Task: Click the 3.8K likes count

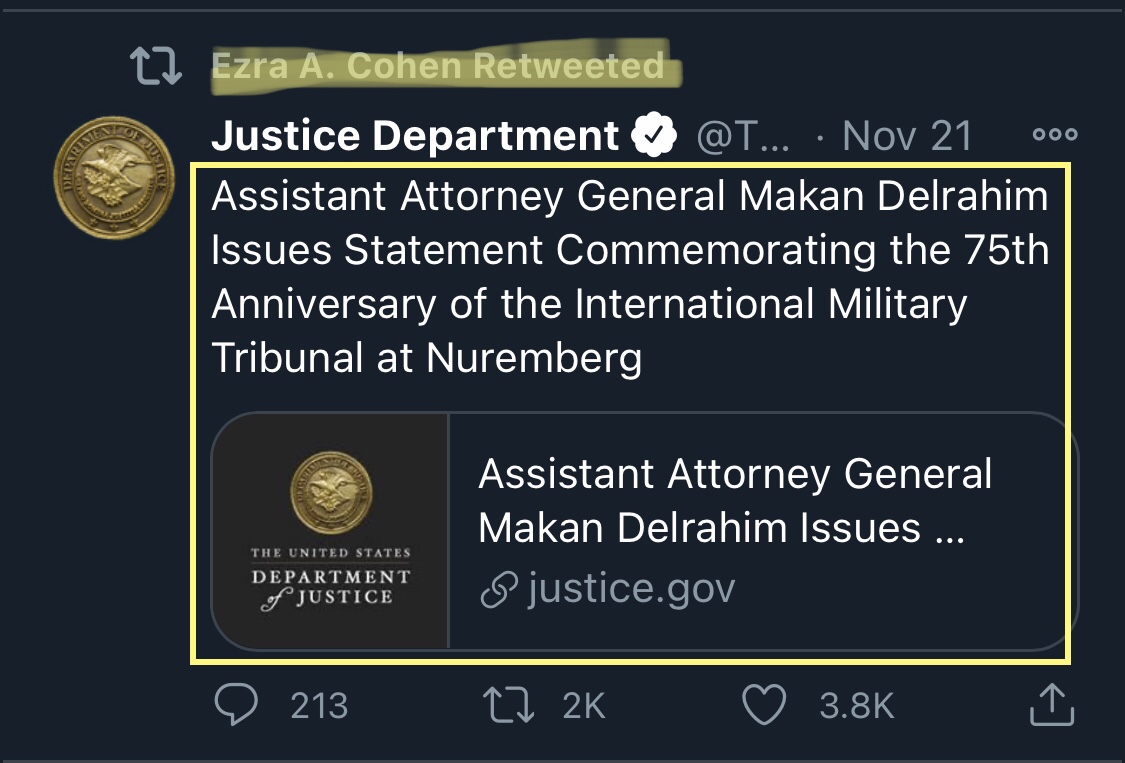Action: [857, 706]
